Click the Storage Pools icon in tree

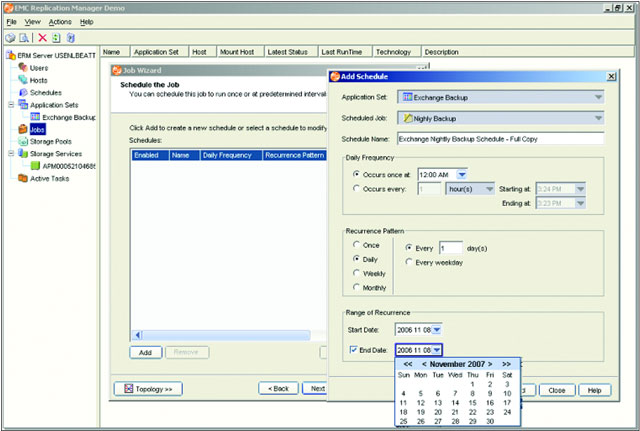click(x=23, y=141)
